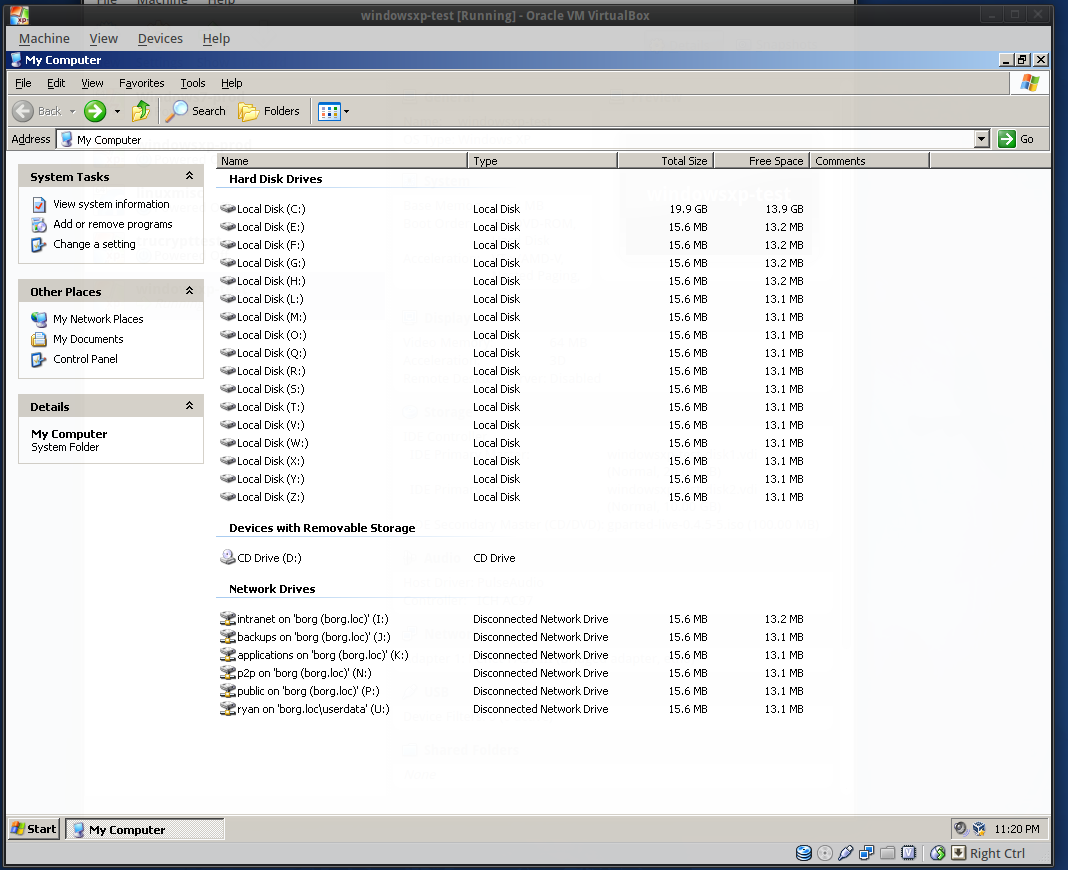Image resolution: width=1068 pixels, height=870 pixels.
Task: Click Network Drives group header
Action: coord(272,589)
